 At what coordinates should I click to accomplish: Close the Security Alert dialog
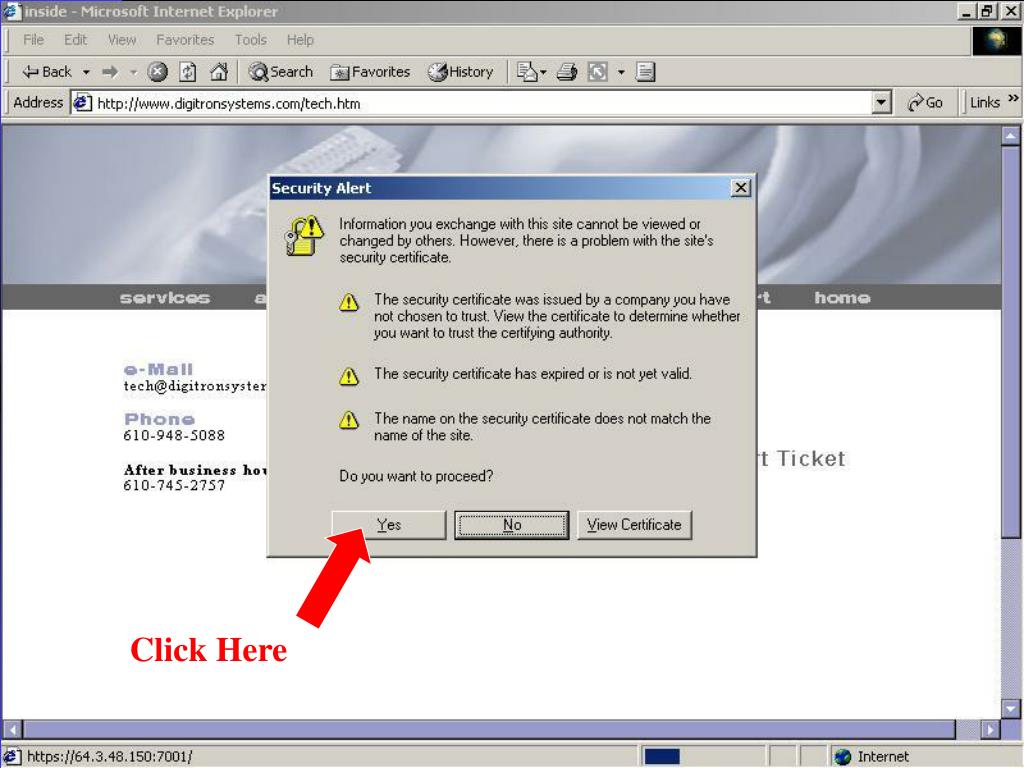741,188
